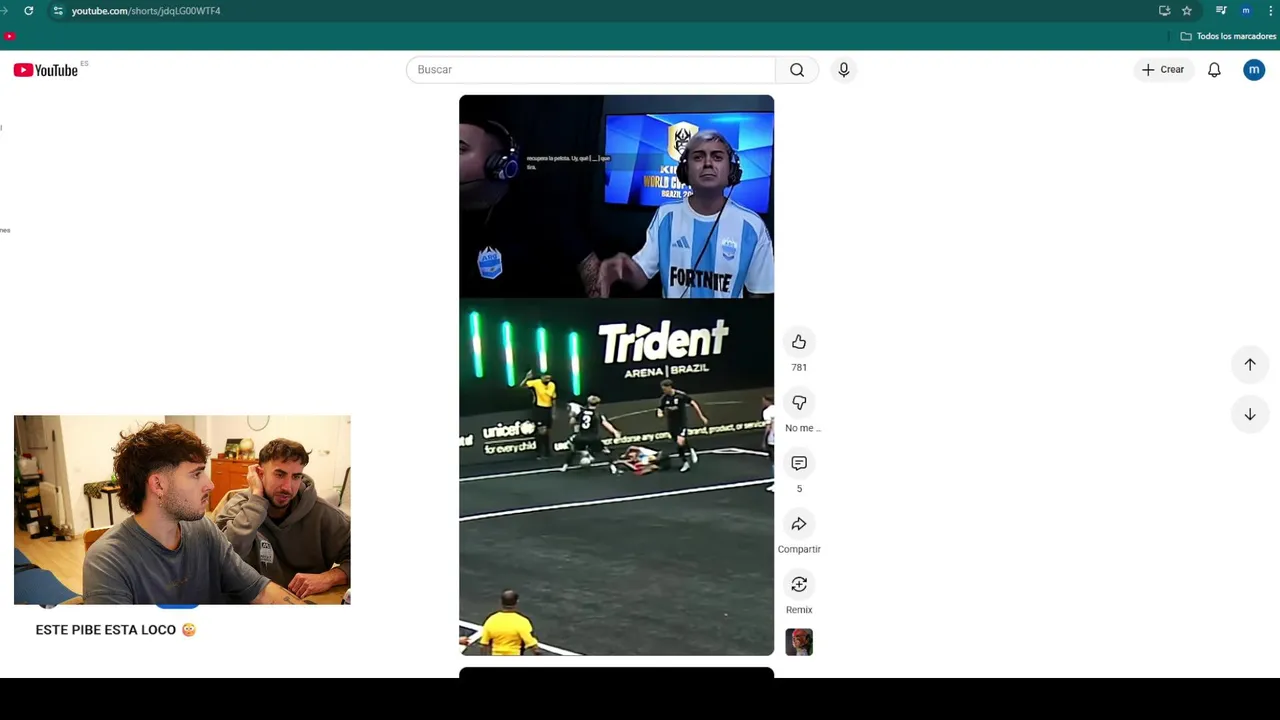
Task: Focus the Buscar search field
Action: point(591,70)
